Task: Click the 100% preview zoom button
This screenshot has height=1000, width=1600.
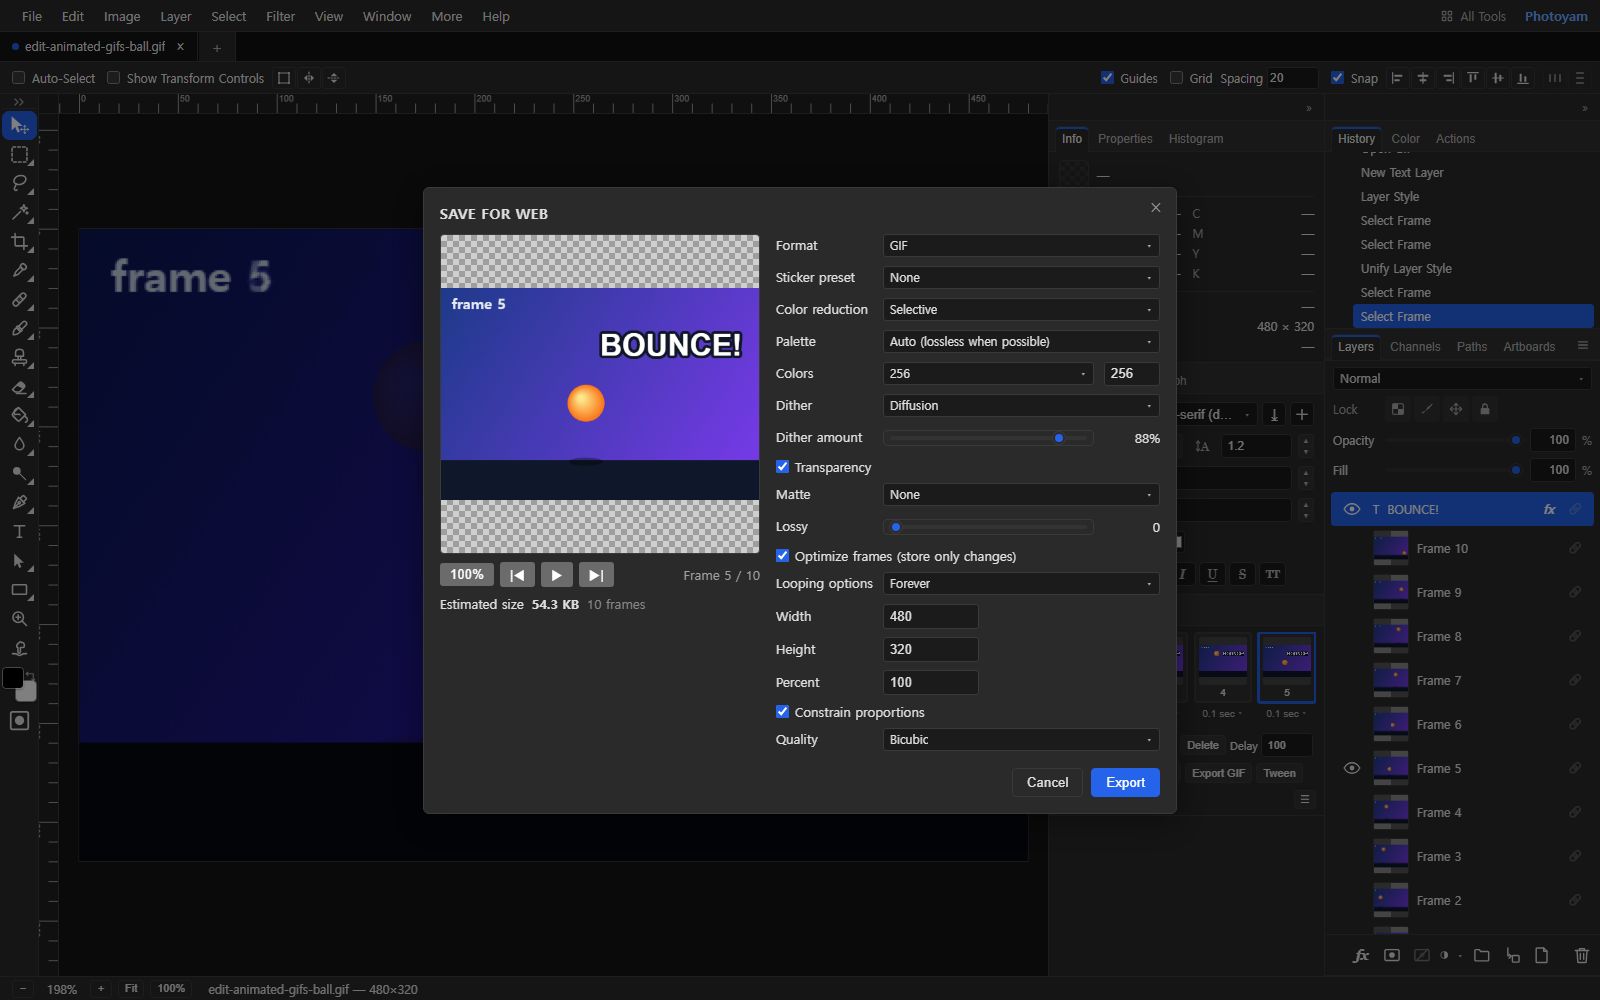Action: 466,575
